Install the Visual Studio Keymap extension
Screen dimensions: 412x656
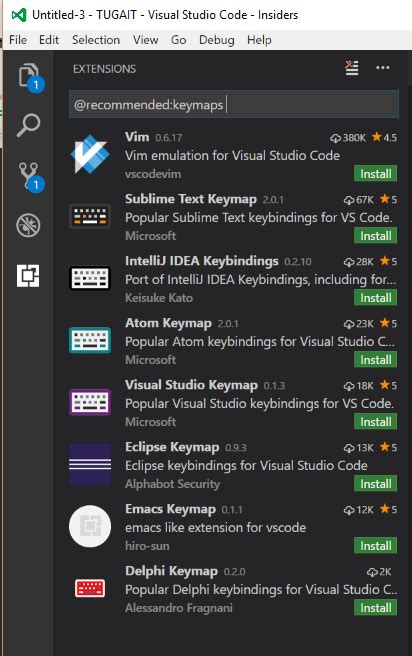tap(376, 421)
